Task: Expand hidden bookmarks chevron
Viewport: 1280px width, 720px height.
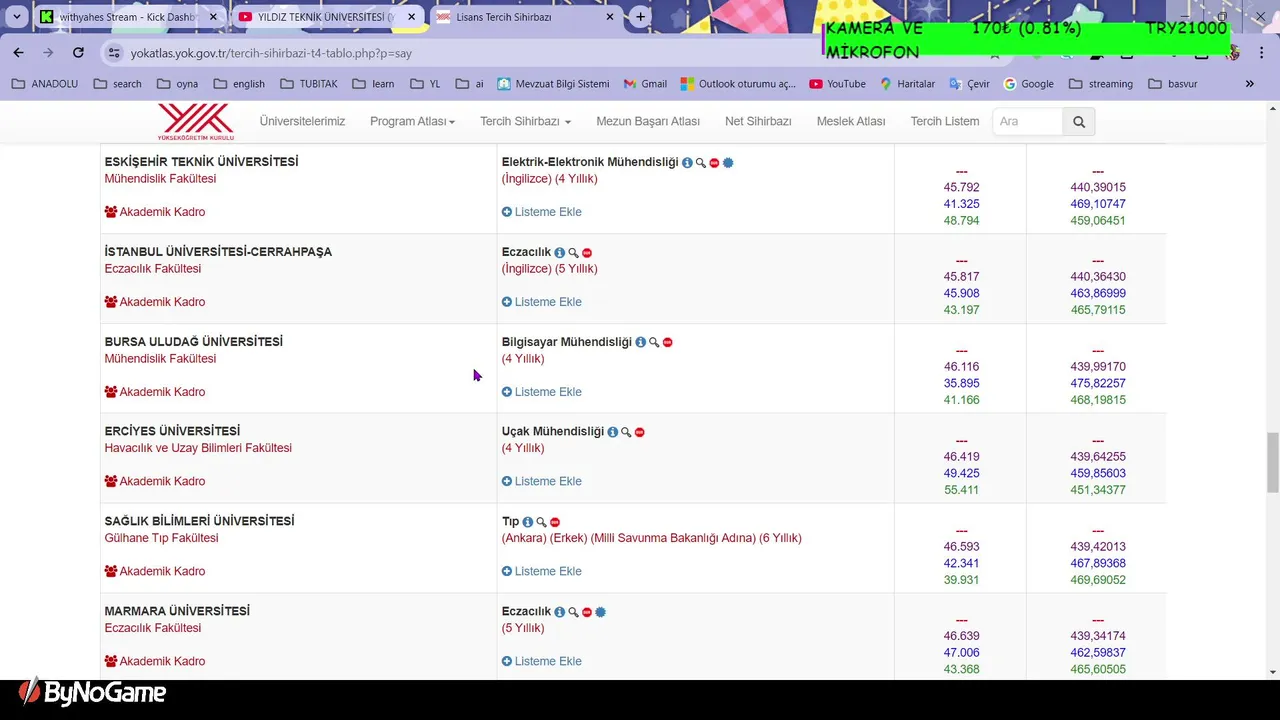Action: [x=1249, y=84]
